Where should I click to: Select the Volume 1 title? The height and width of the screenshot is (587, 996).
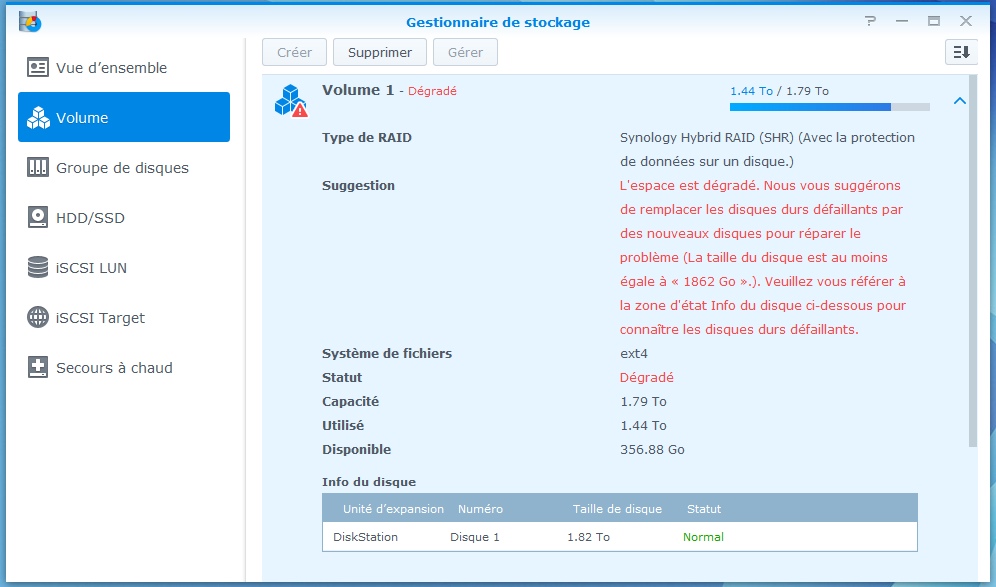(x=358, y=90)
